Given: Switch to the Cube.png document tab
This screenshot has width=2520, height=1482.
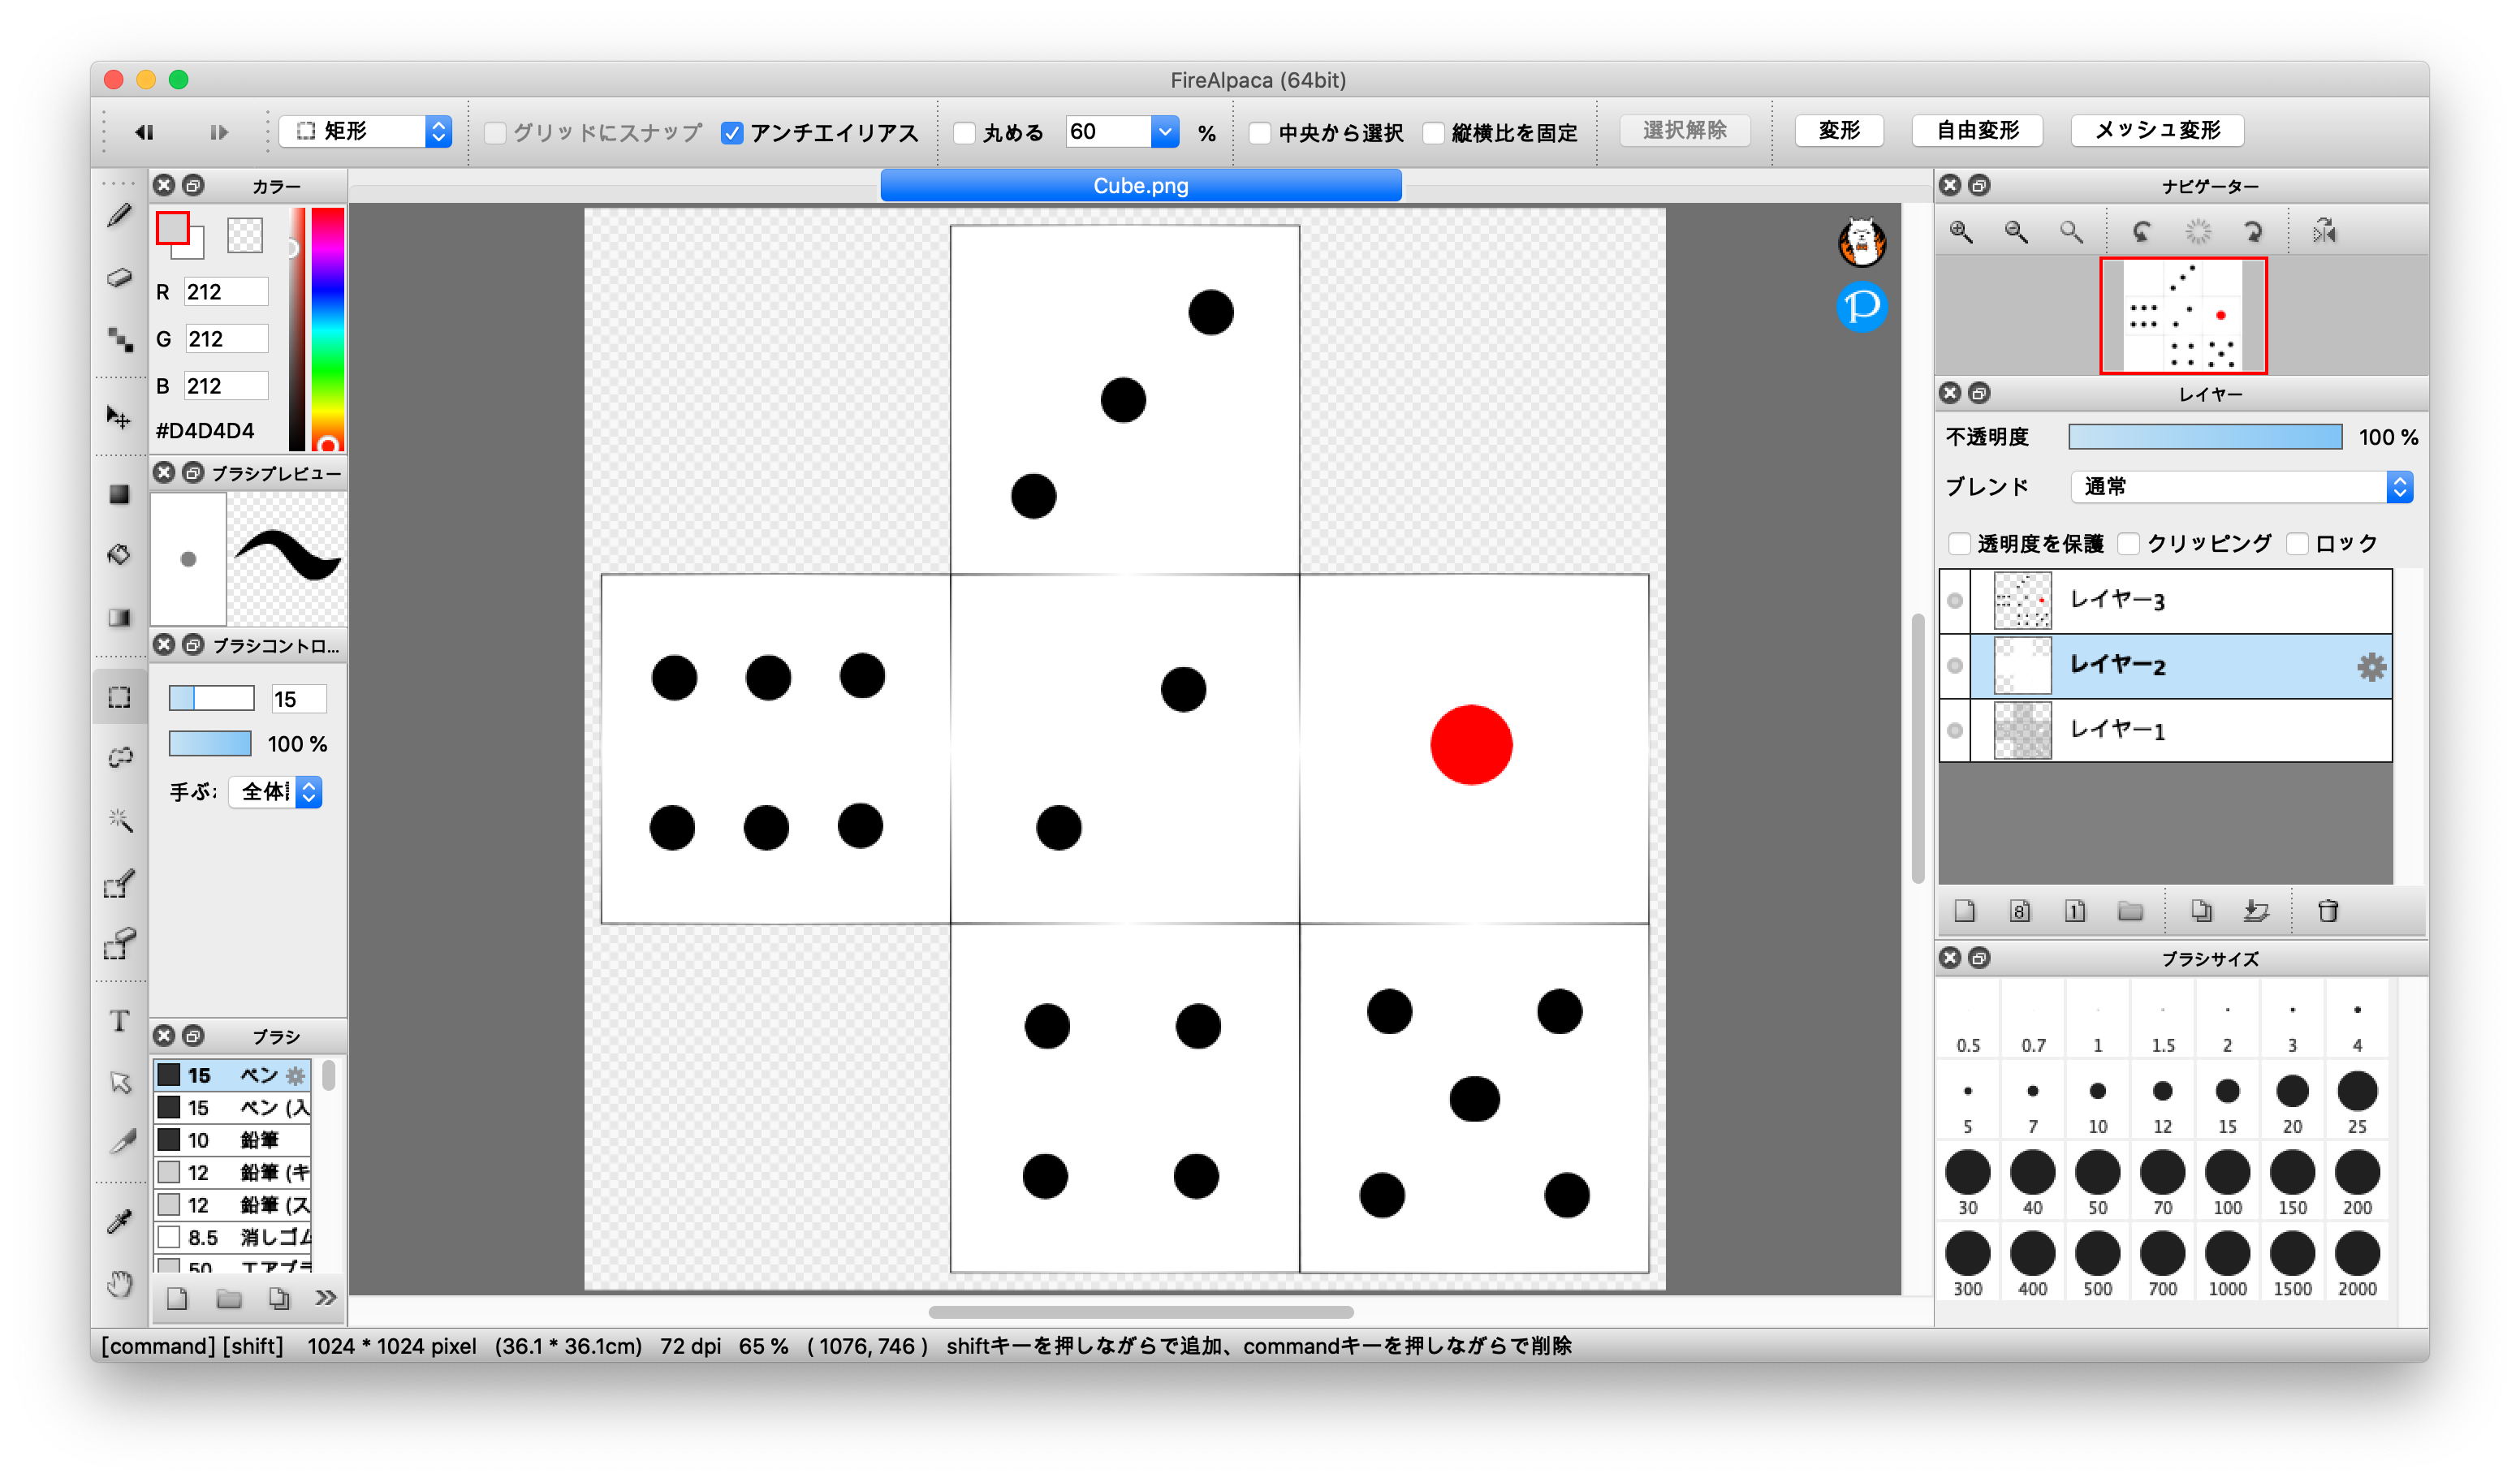Looking at the screenshot, I should tap(1140, 186).
